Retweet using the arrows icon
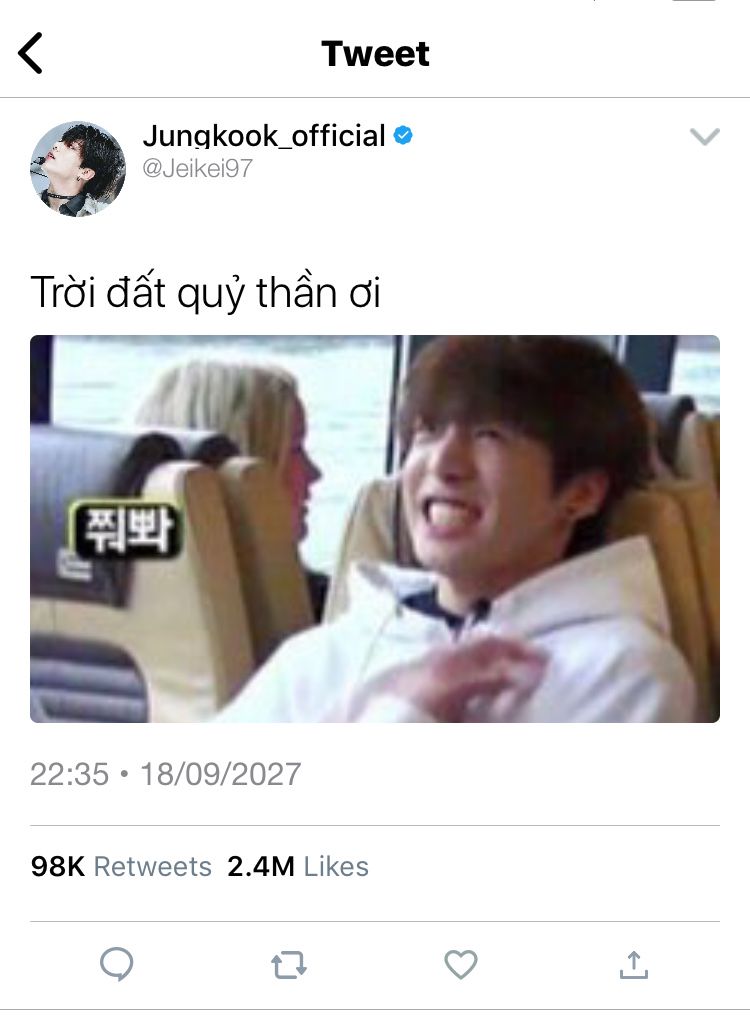The height and width of the screenshot is (1027, 750). pyautogui.click(x=289, y=965)
